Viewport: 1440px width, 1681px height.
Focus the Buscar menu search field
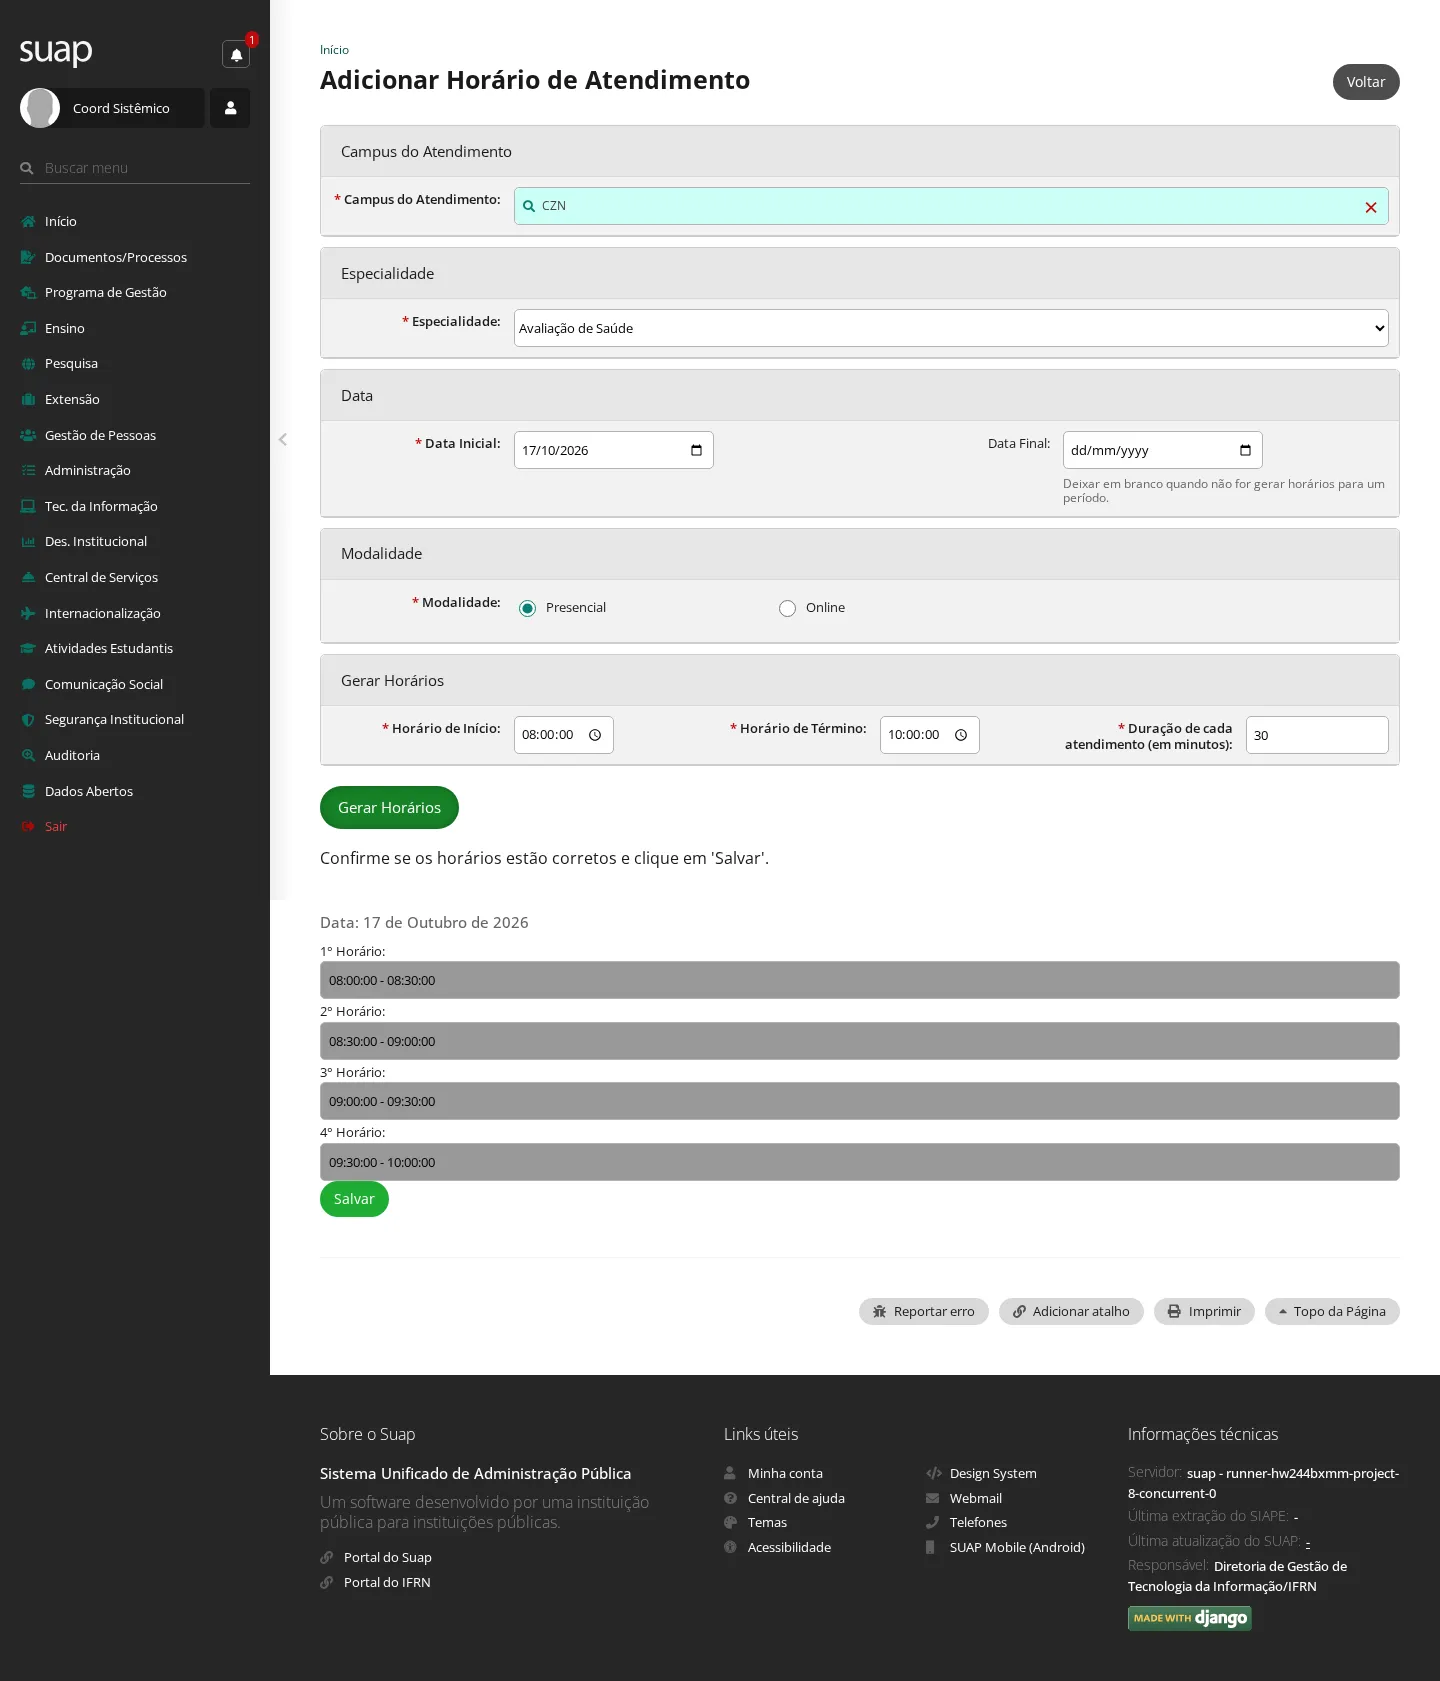(135, 168)
